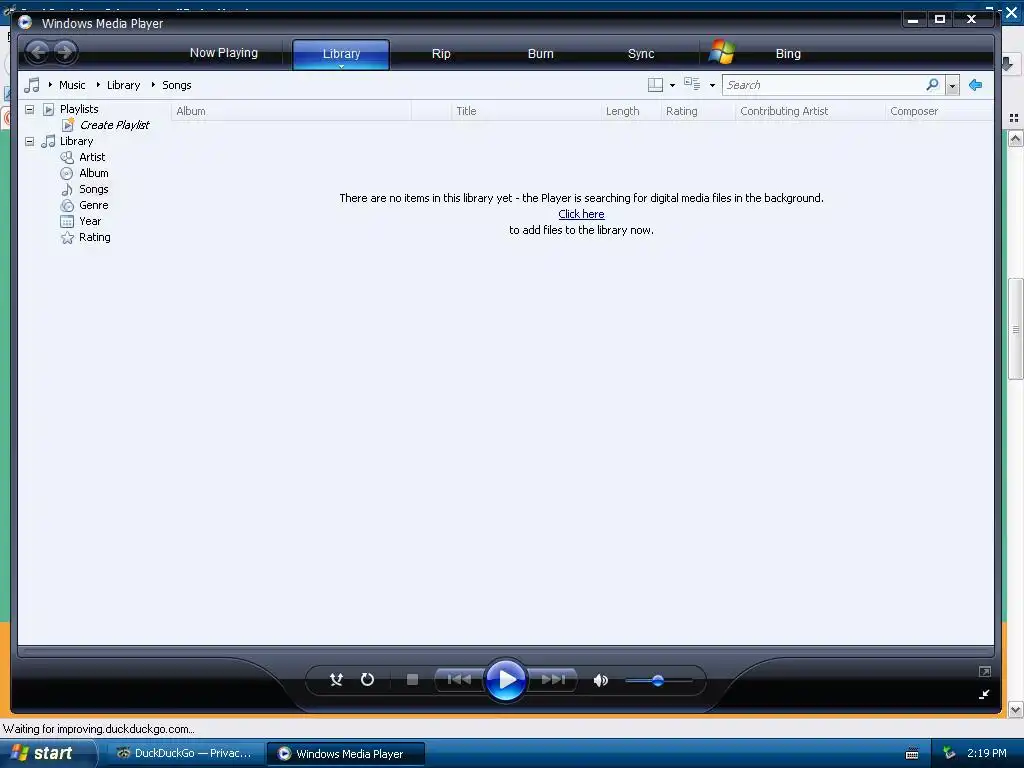
Task: Open the view options dropdown arrow
Action: point(712,86)
